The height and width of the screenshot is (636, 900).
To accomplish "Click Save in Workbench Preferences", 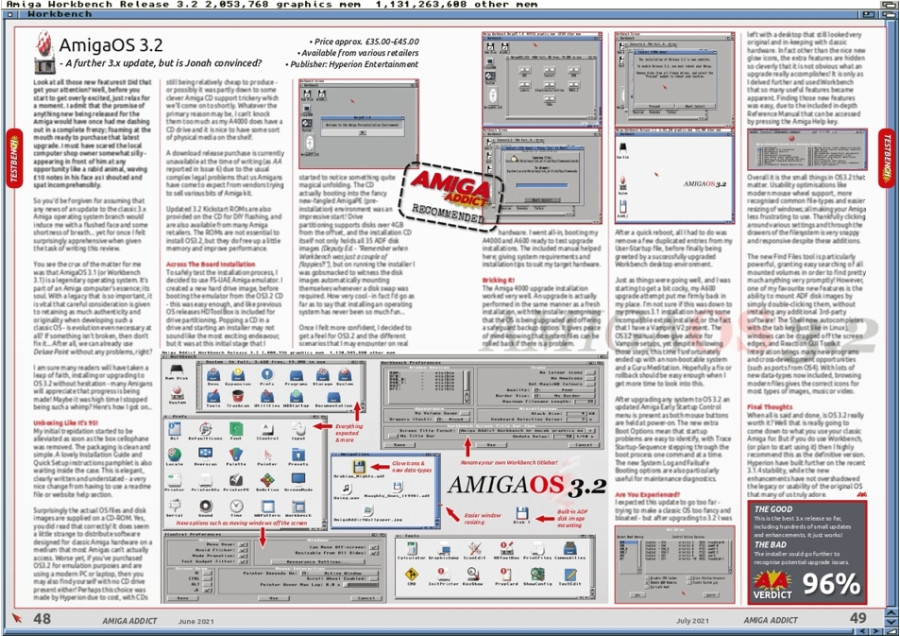I will (399, 445).
